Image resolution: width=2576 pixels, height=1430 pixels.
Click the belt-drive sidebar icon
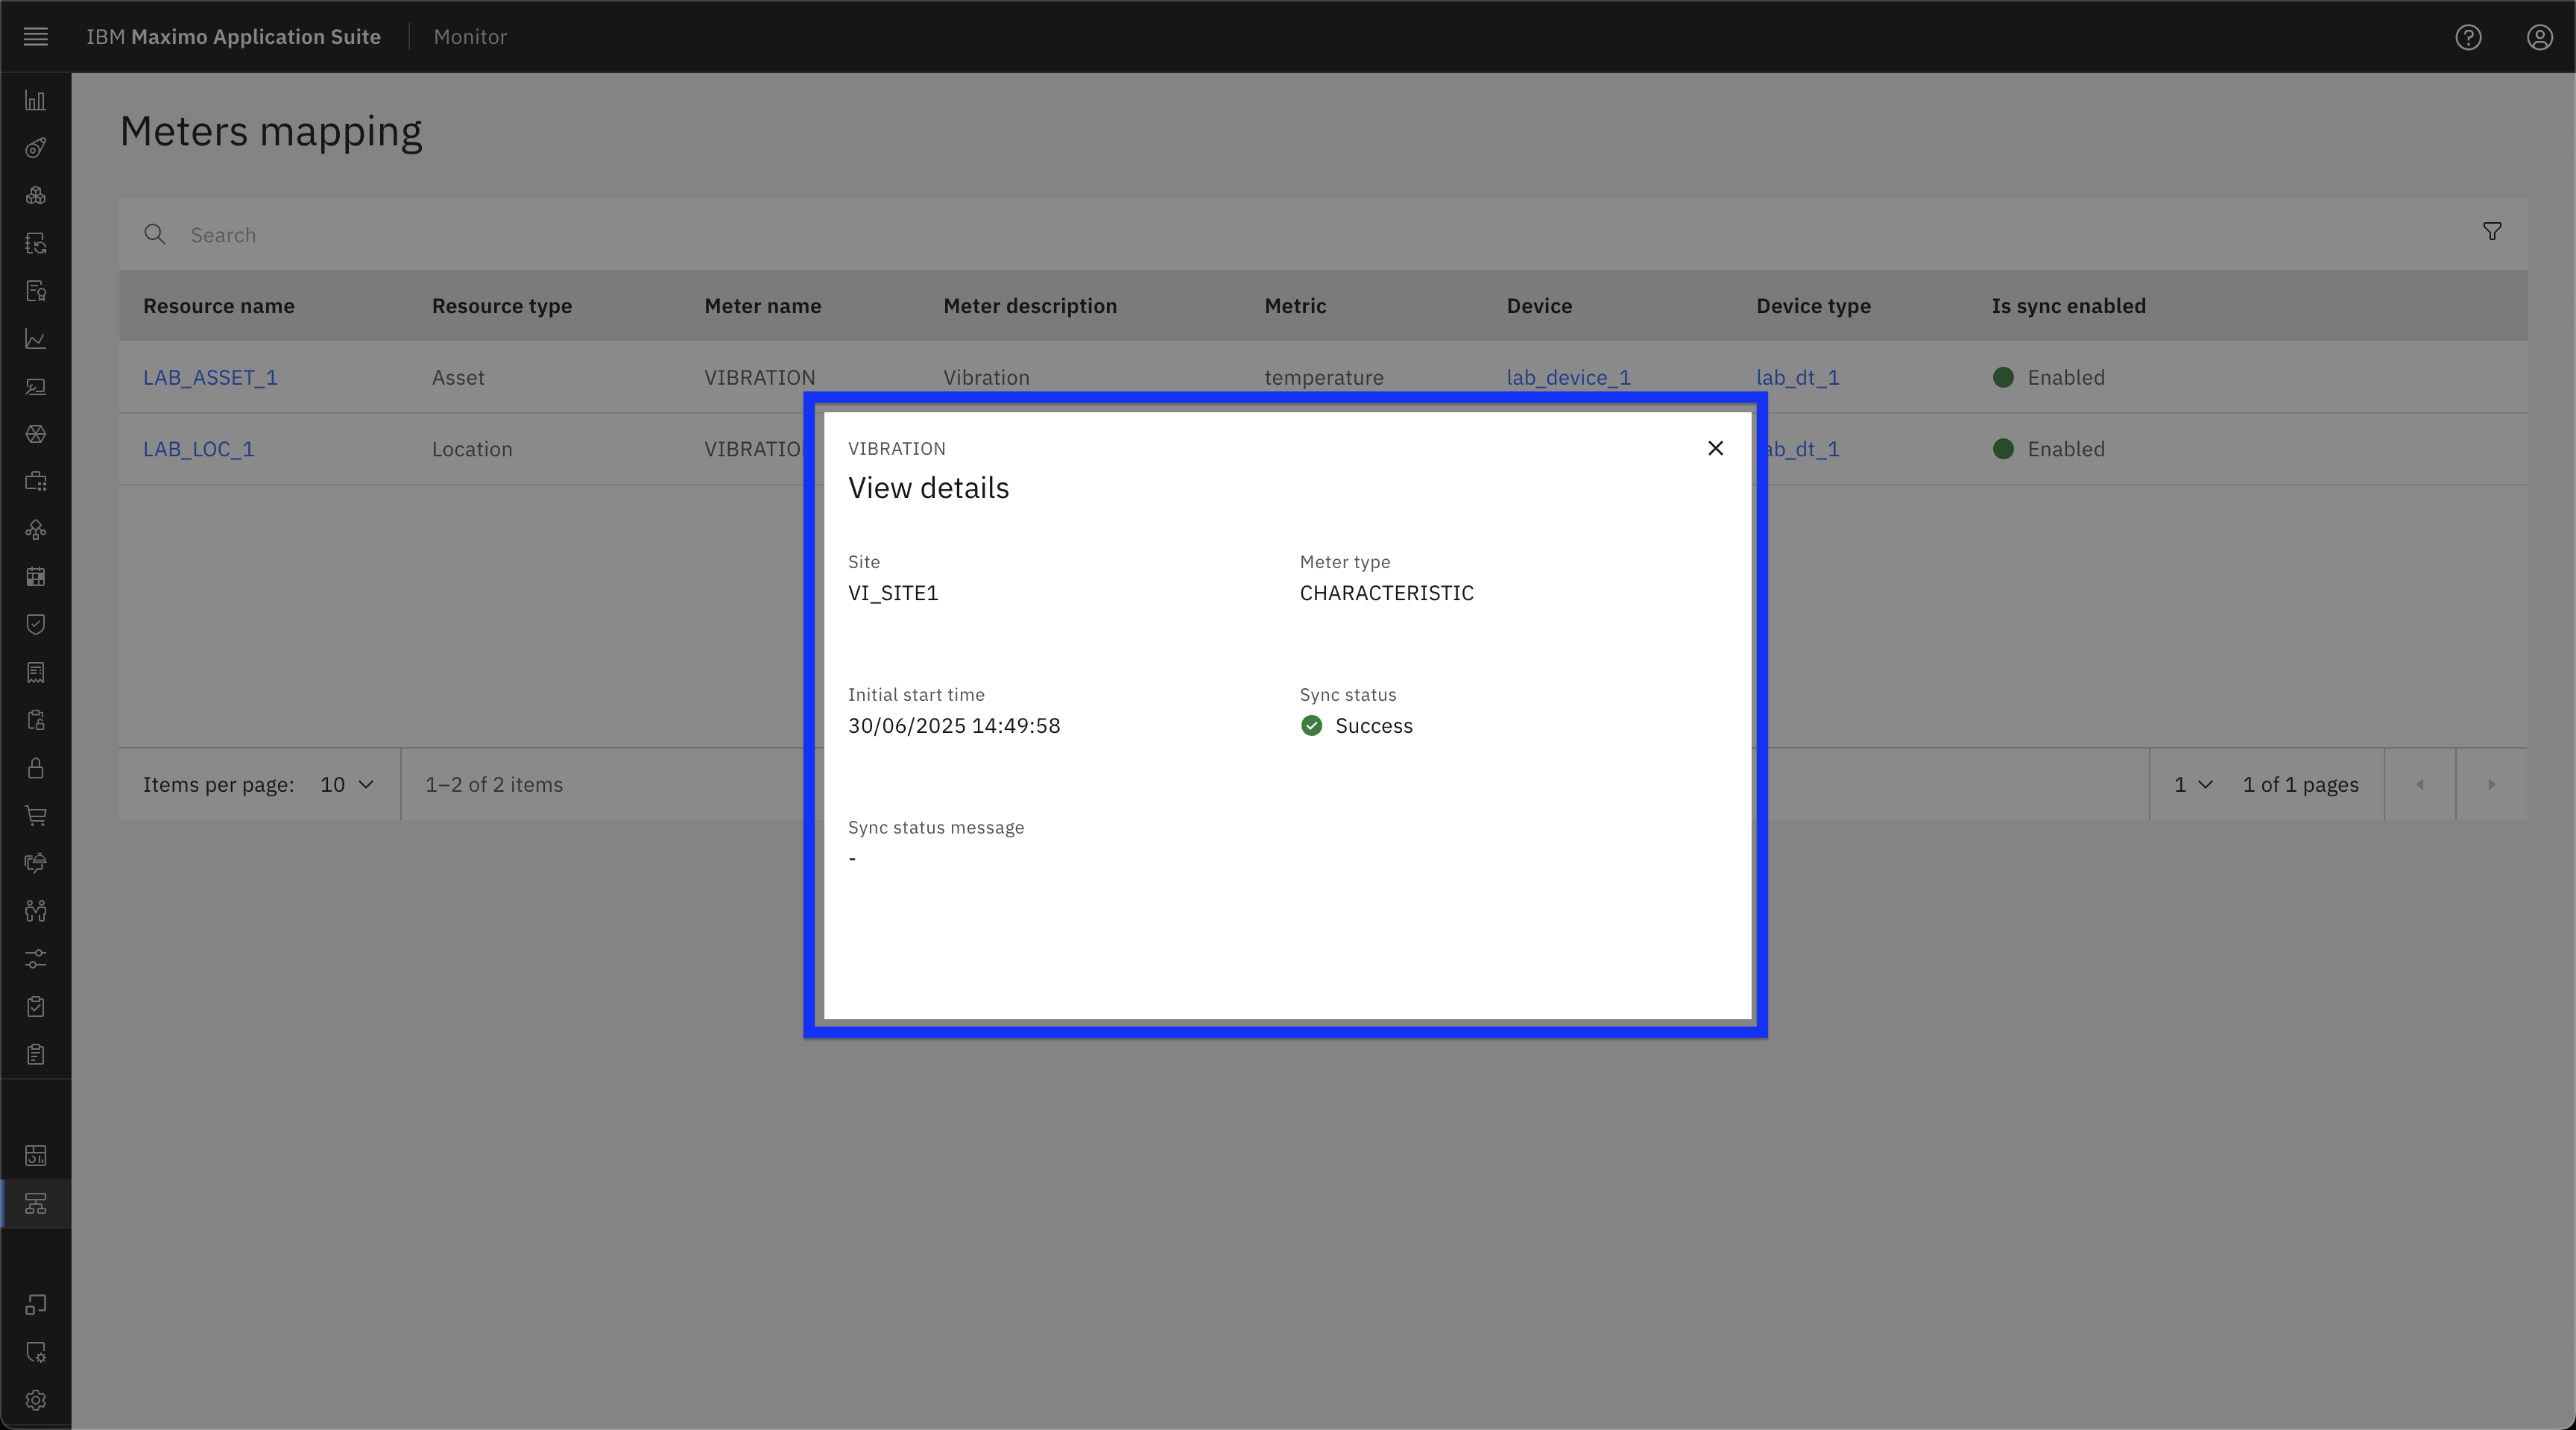[x=36, y=148]
